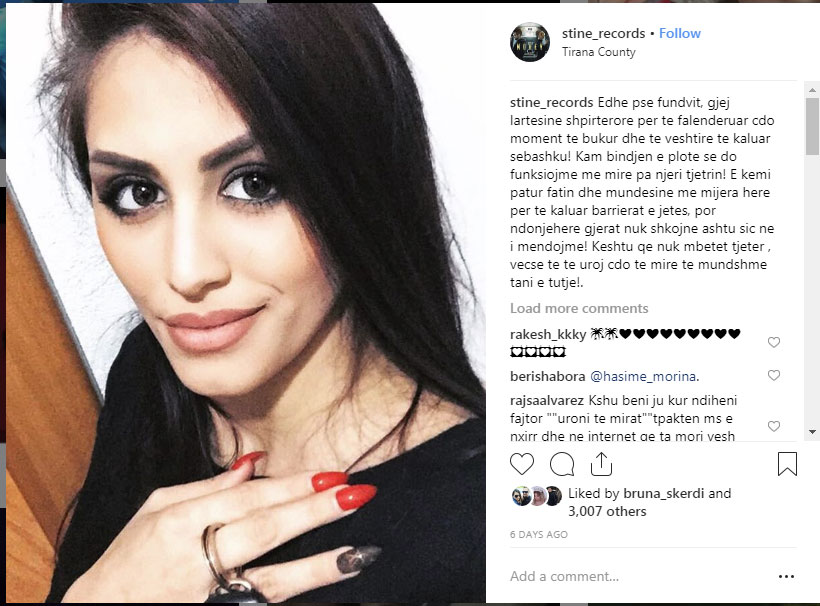Like the post with heart icon

click(x=522, y=464)
